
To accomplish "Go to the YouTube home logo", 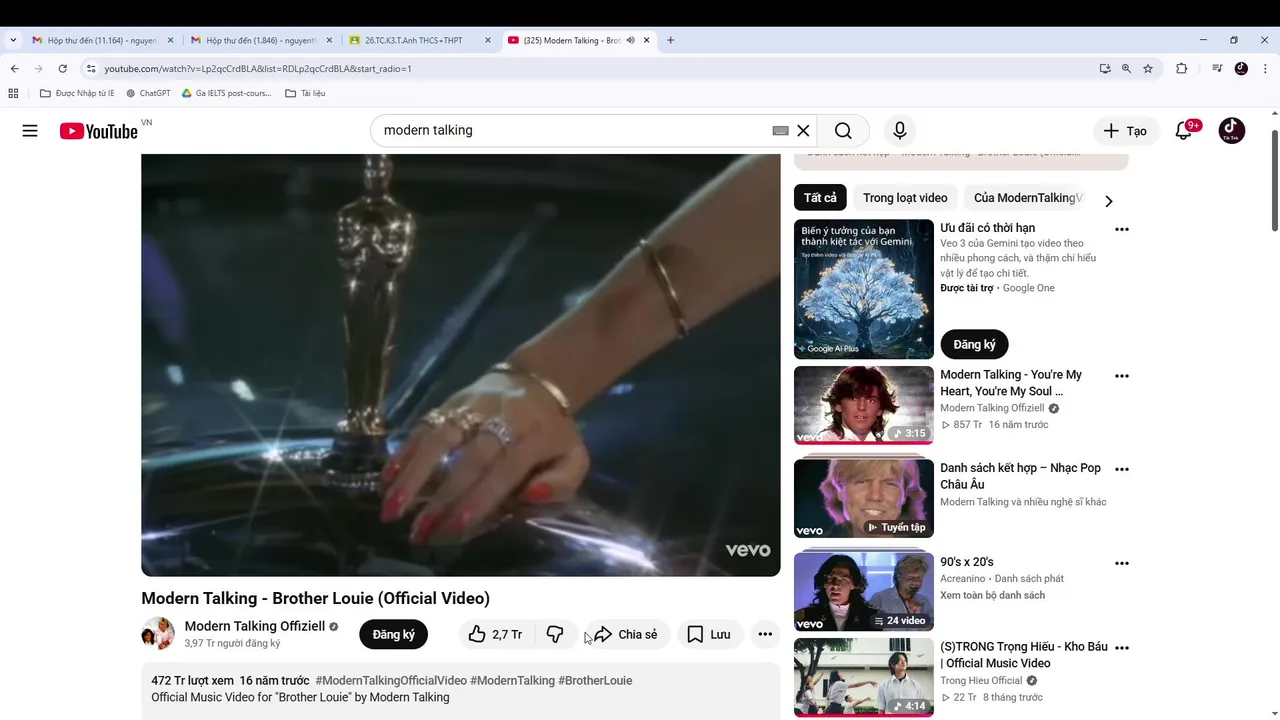I will click(x=98, y=131).
